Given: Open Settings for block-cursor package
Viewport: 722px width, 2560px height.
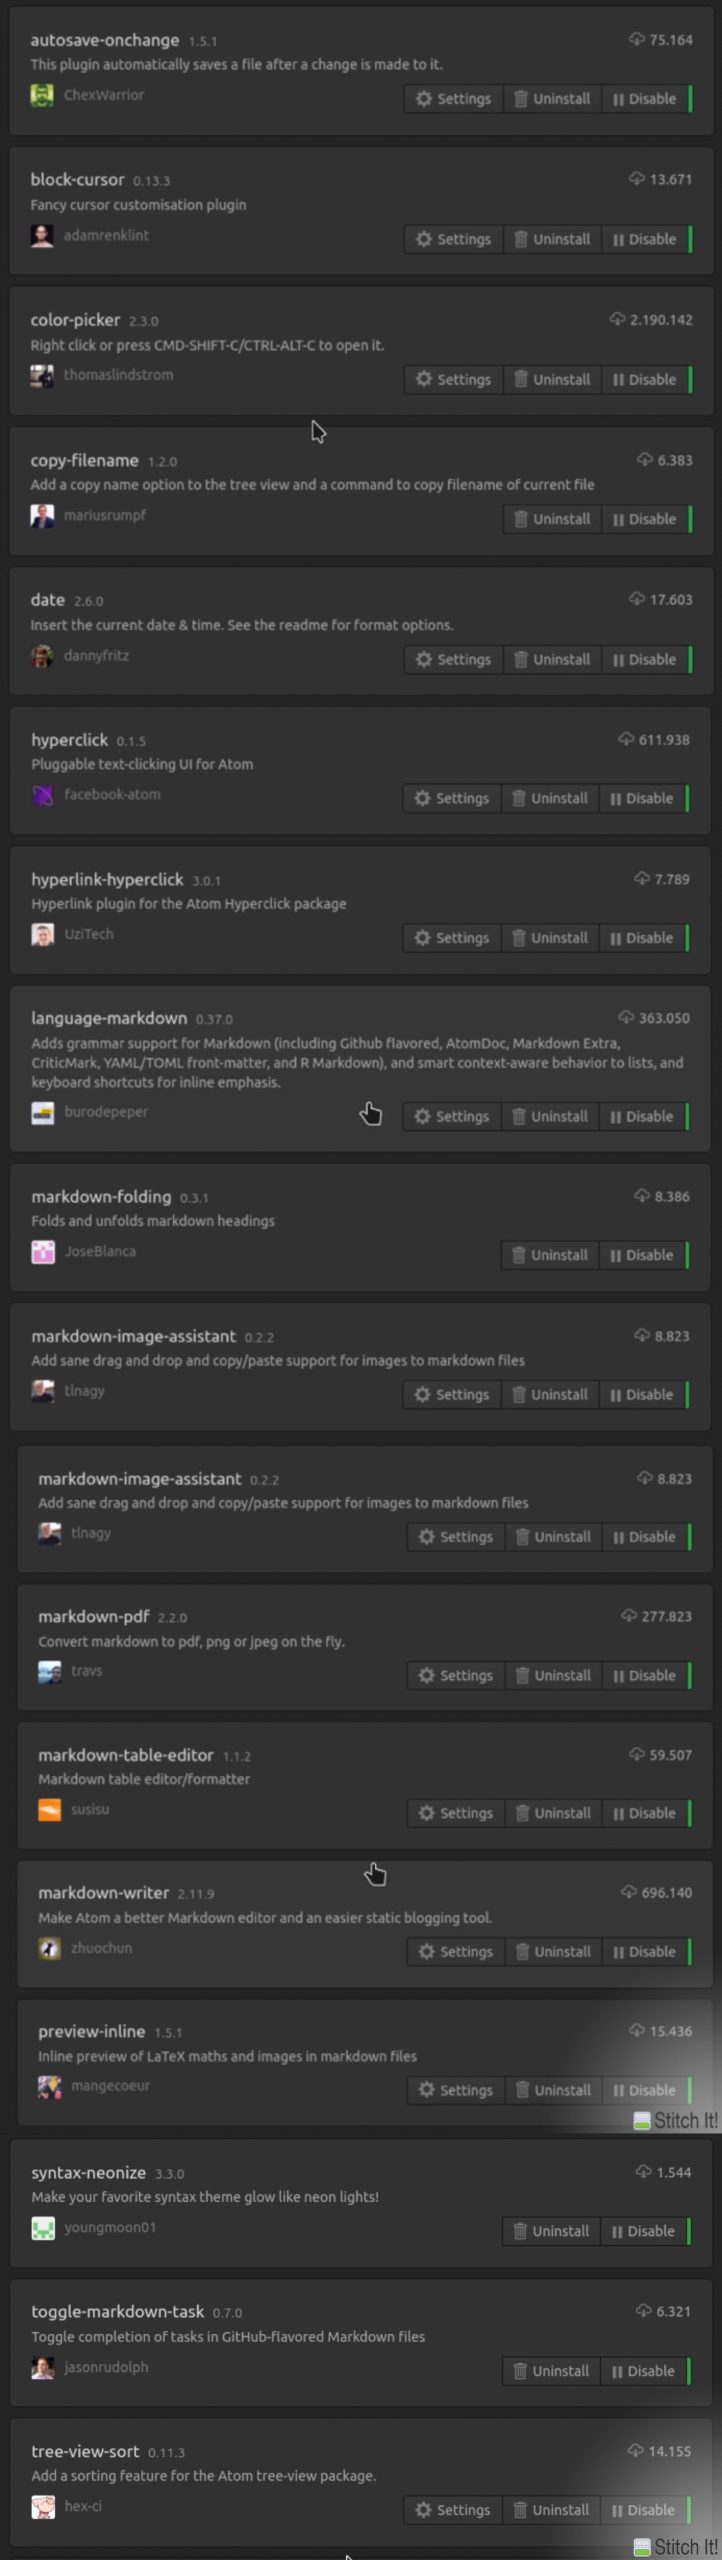Looking at the screenshot, I should click(x=453, y=239).
